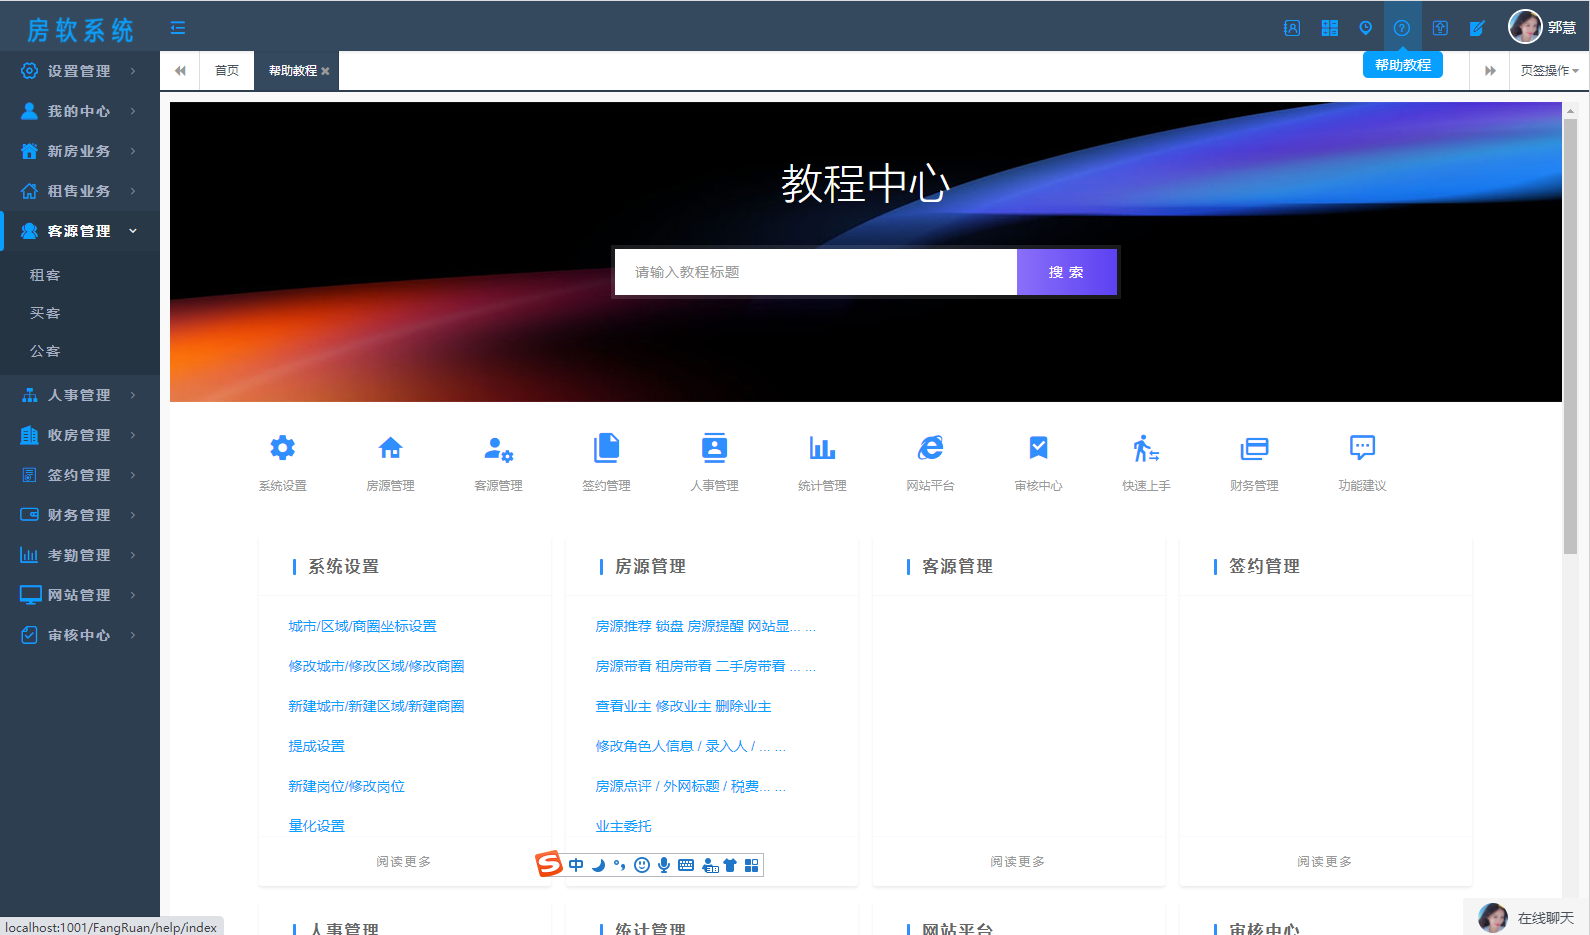The height and width of the screenshot is (935, 1590).
Task: Open 在线聊天 chat widget
Action: [x=1526, y=917]
